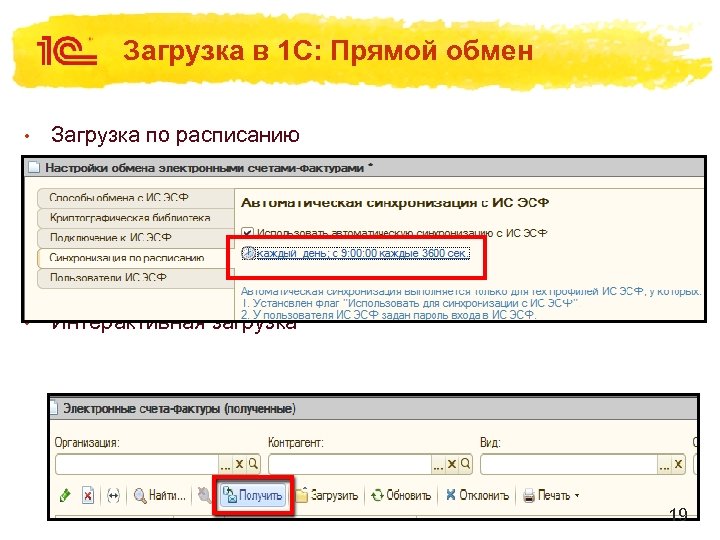Screen dimensions: 720x540
Task: Click the Настройки обмена window title icon
Action: 34,168
